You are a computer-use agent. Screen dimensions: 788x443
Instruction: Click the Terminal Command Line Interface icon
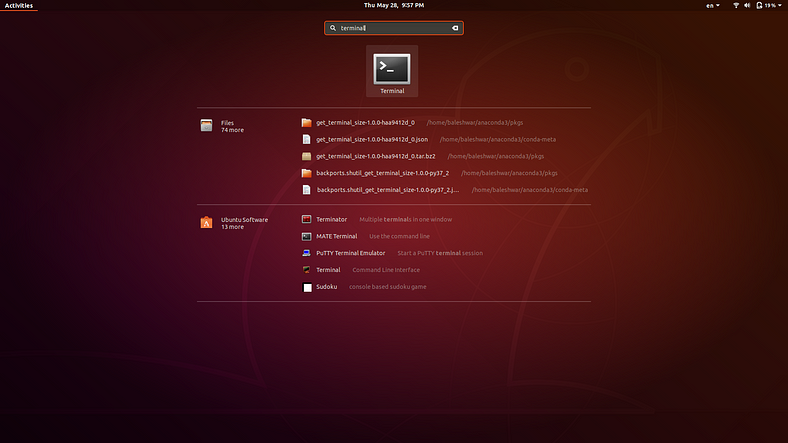pyautogui.click(x=306, y=270)
